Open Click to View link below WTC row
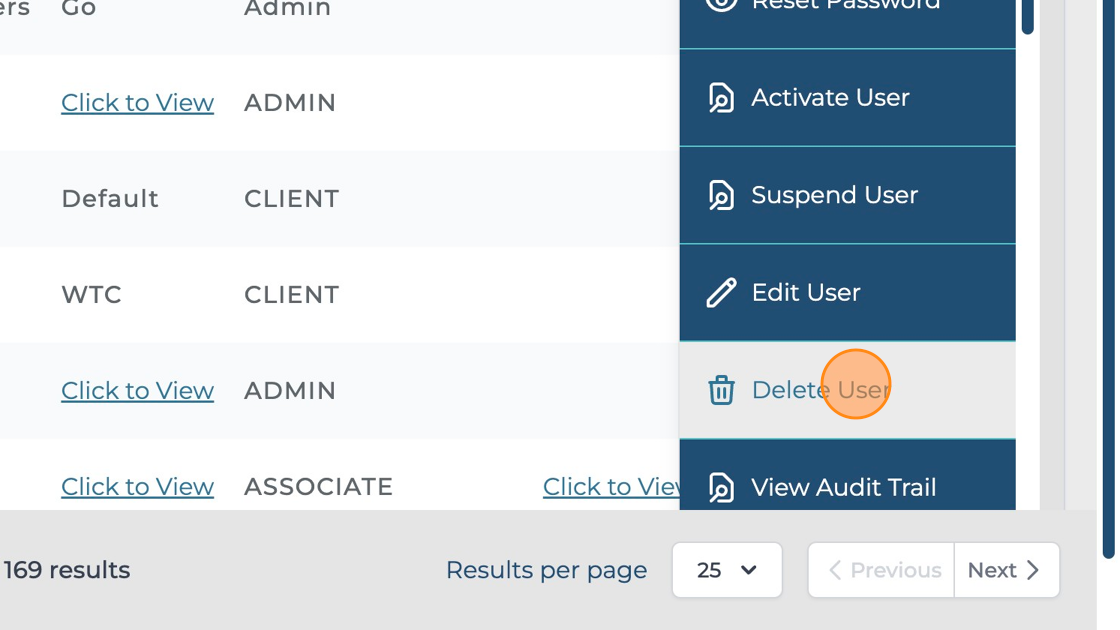 (x=137, y=391)
